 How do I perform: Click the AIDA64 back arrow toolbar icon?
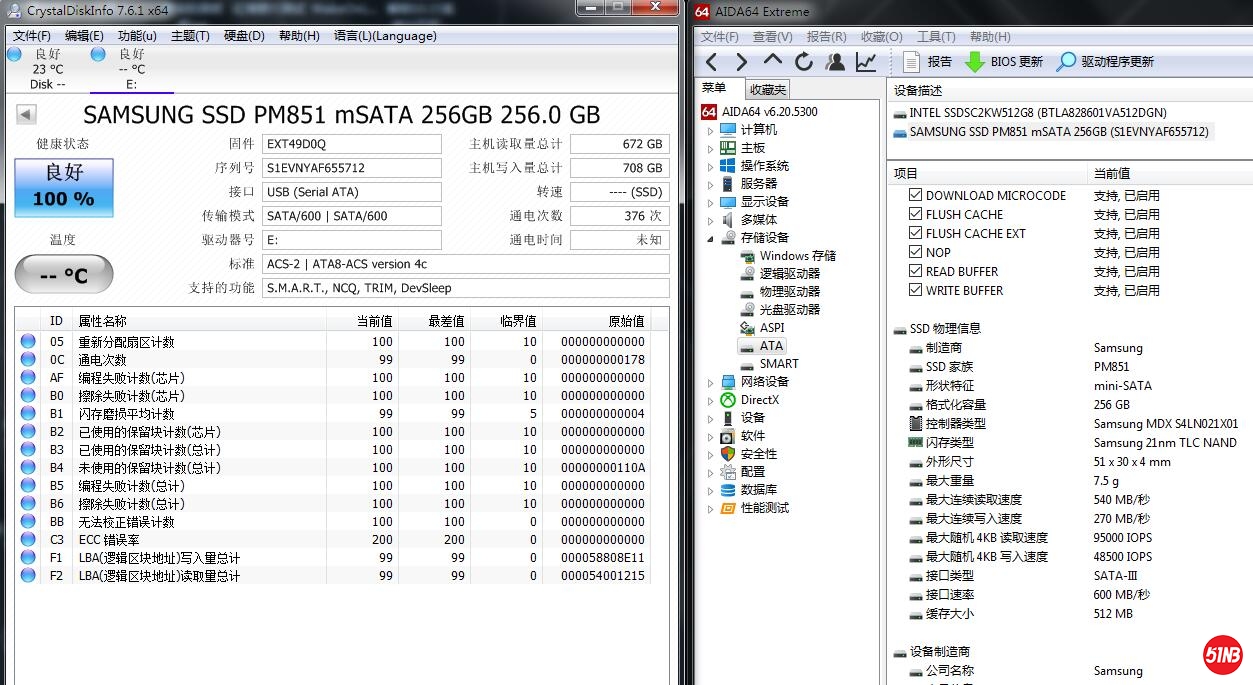pyautogui.click(x=711, y=62)
